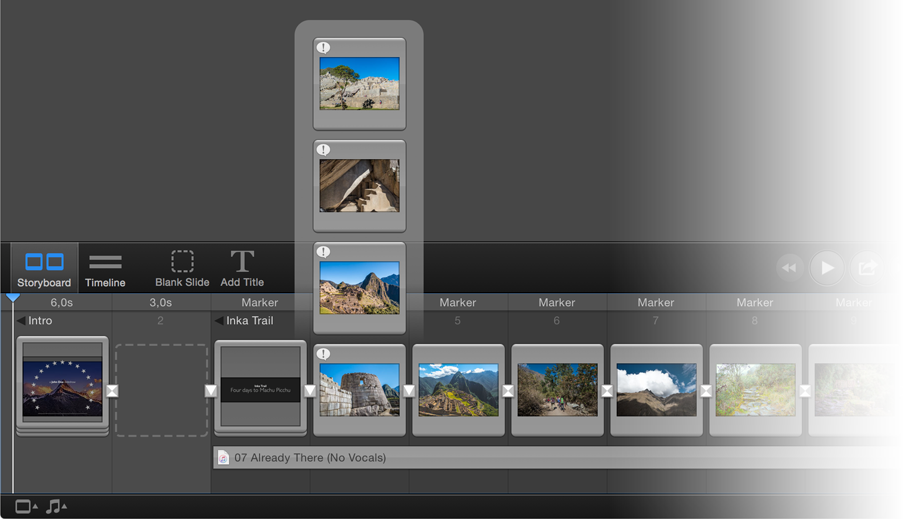
Task: Switch to Timeline view
Action: point(105,268)
